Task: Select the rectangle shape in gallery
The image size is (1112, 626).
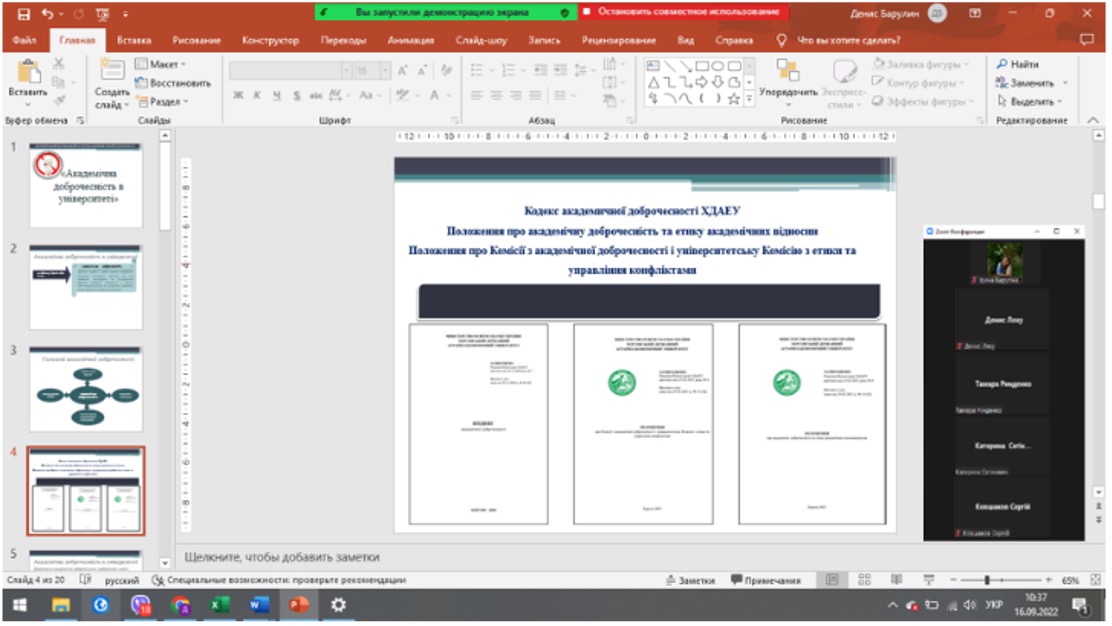Action: [x=702, y=66]
